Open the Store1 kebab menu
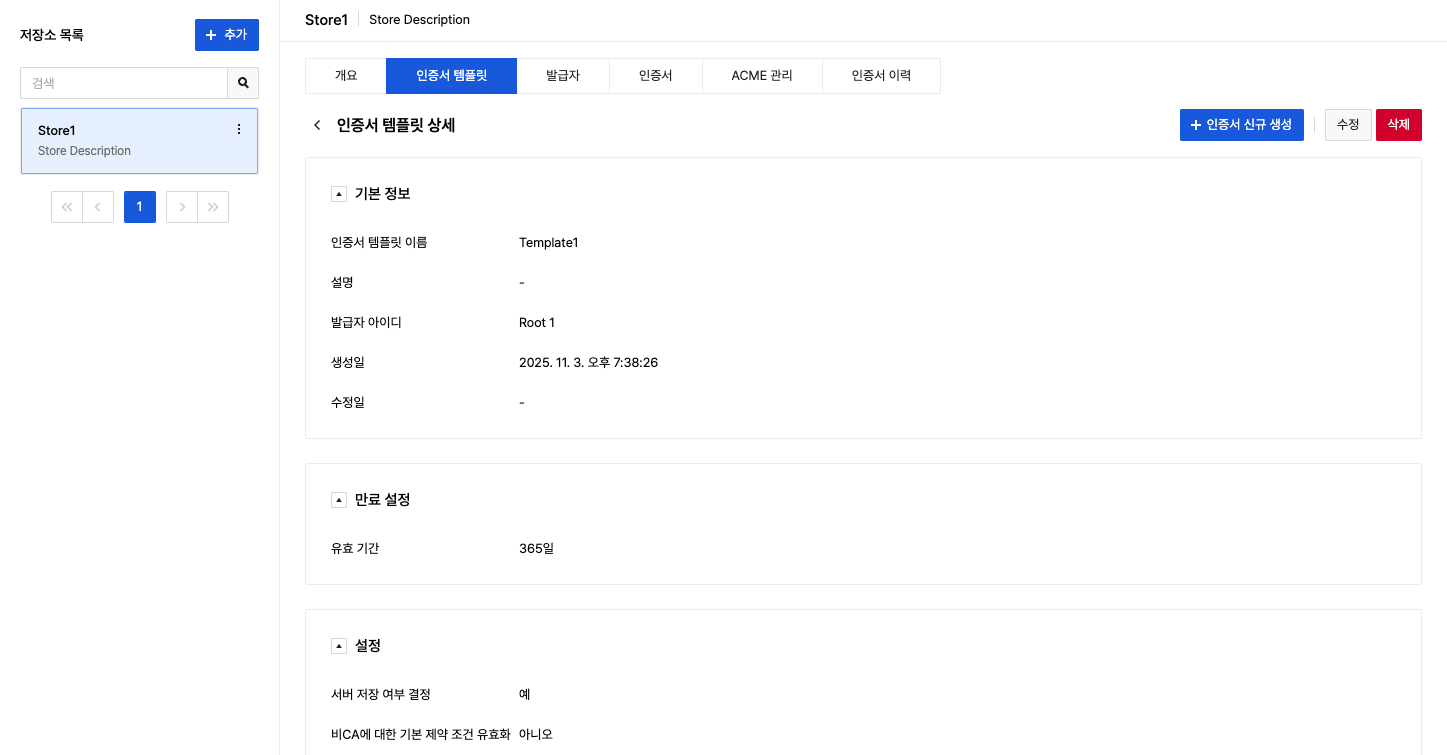 point(238,130)
